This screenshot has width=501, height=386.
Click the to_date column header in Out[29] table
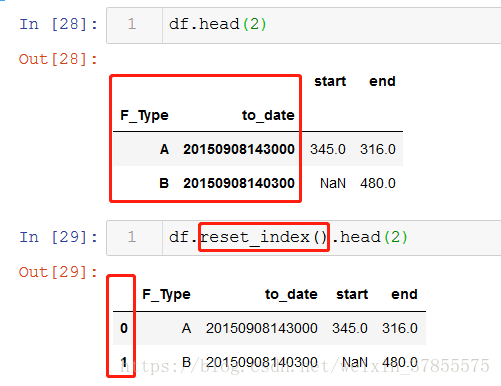pos(291,294)
